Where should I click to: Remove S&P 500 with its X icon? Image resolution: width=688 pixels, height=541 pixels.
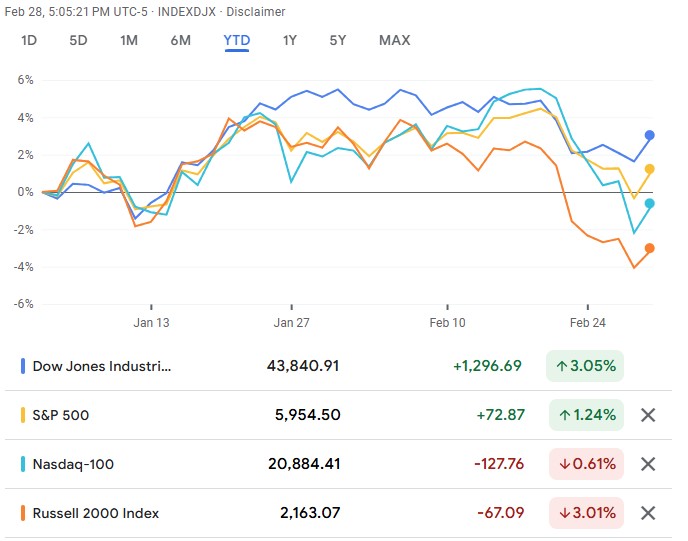click(x=648, y=415)
